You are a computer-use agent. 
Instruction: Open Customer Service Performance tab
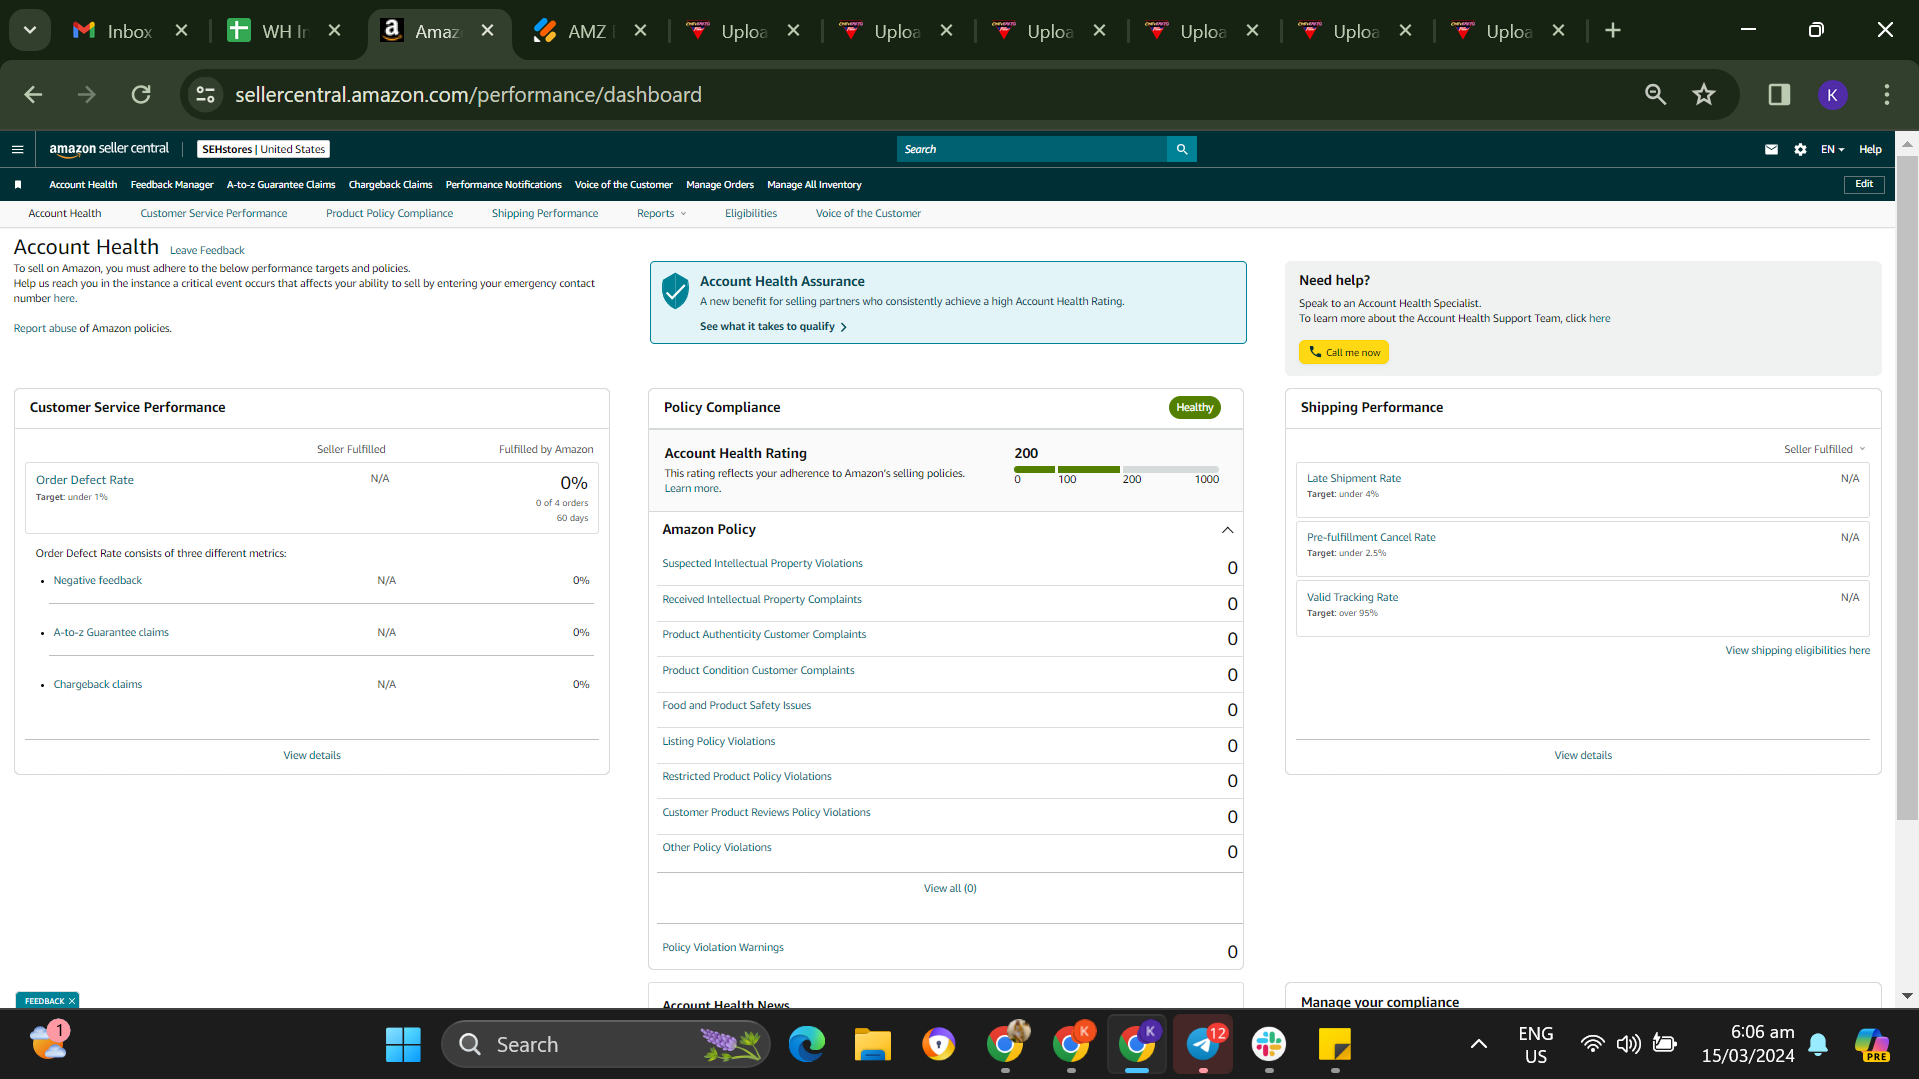tap(214, 214)
